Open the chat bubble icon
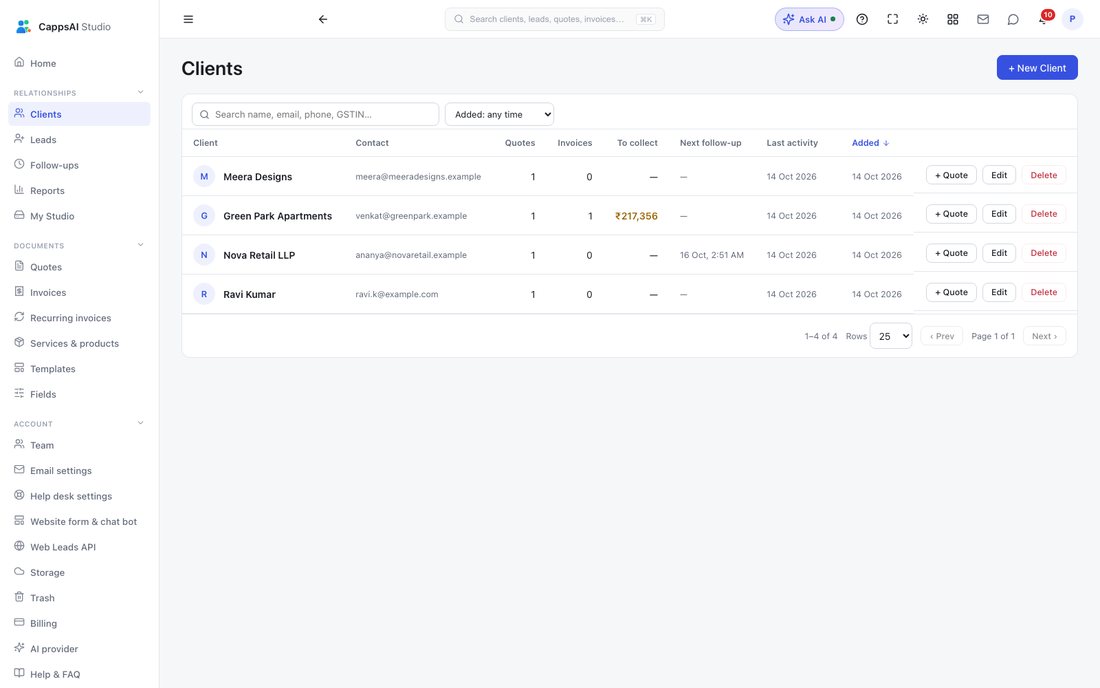This screenshot has height=688, width=1100. pyautogui.click(x=1013, y=19)
